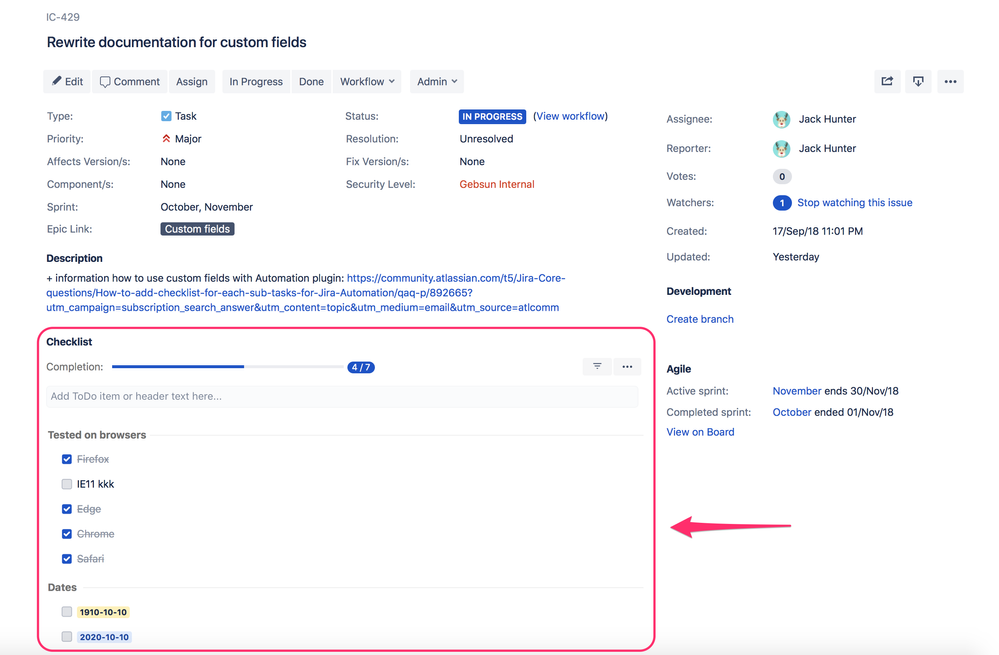
Task: Click the Resolution value Unresolved
Action: coord(486,139)
